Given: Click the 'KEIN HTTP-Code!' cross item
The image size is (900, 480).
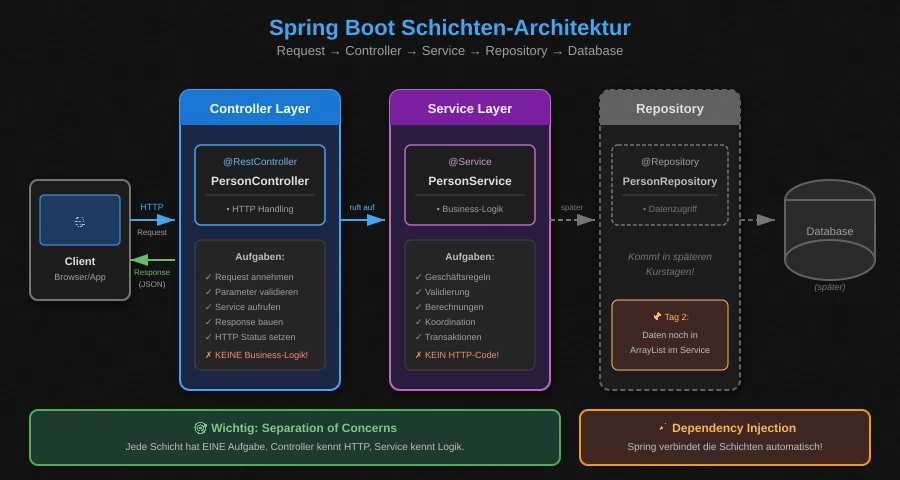Looking at the screenshot, I should pyautogui.click(x=457, y=355).
